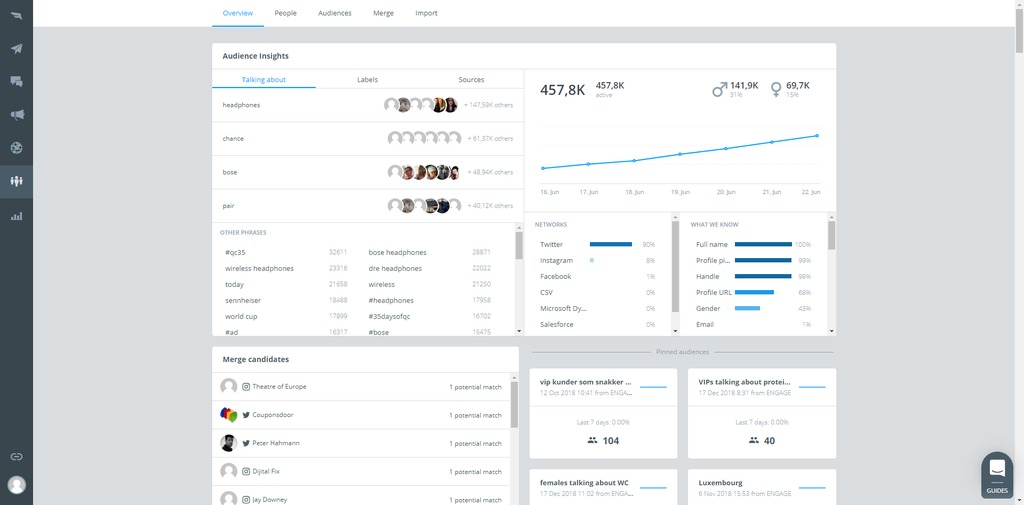Select the Labels insight tab
The width and height of the screenshot is (1024, 505).
coord(367,80)
